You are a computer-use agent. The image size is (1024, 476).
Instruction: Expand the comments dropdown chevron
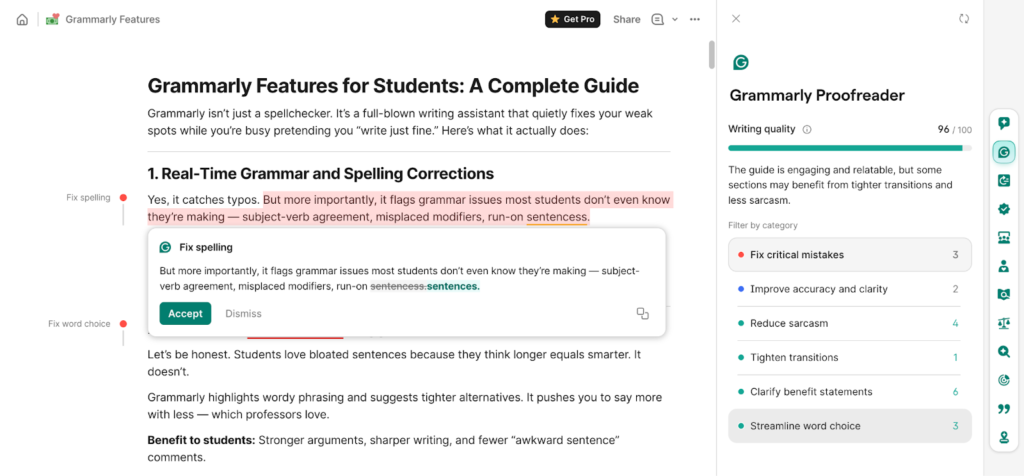click(x=675, y=20)
